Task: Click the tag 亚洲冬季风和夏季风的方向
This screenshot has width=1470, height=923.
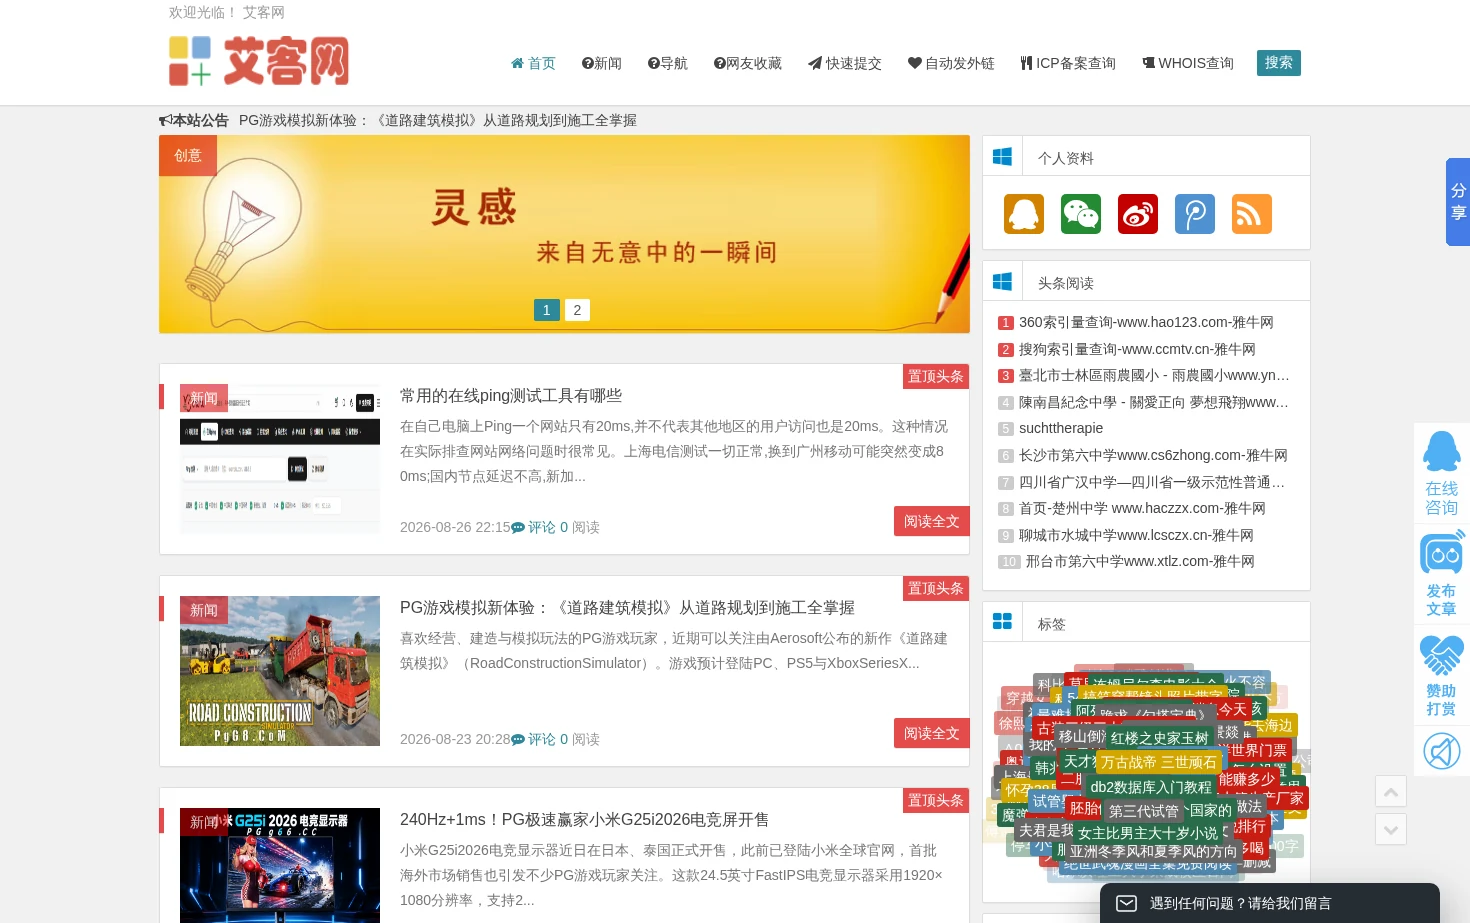Action: [x=1153, y=852]
